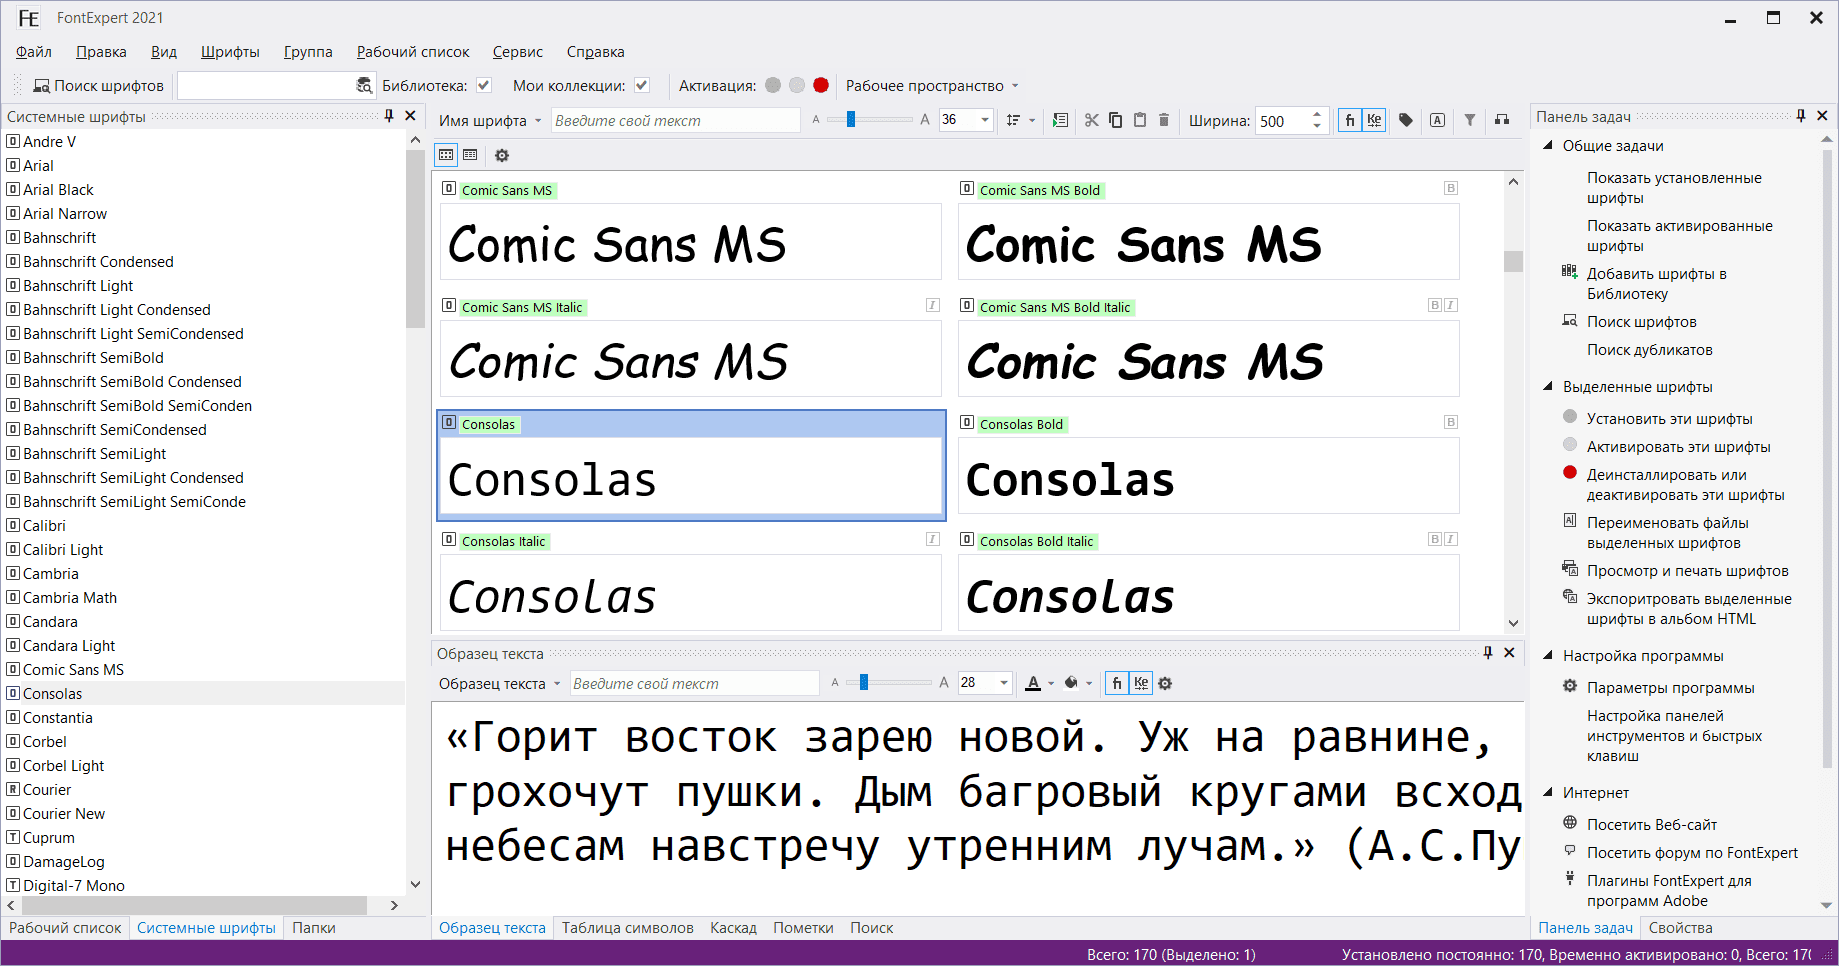Open the Рабочее пространство dropdown
This screenshot has width=1839, height=966.
click(932, 86)
